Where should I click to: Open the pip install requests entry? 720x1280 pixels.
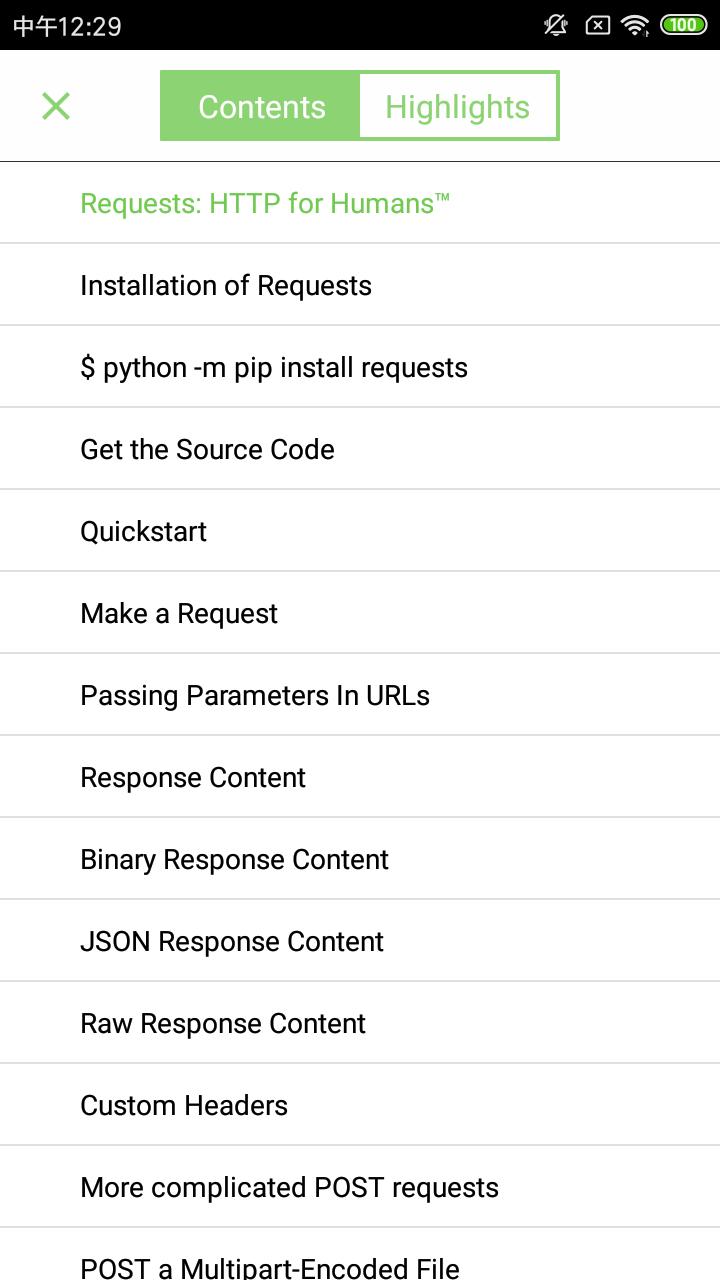click(x=360, y=367)
